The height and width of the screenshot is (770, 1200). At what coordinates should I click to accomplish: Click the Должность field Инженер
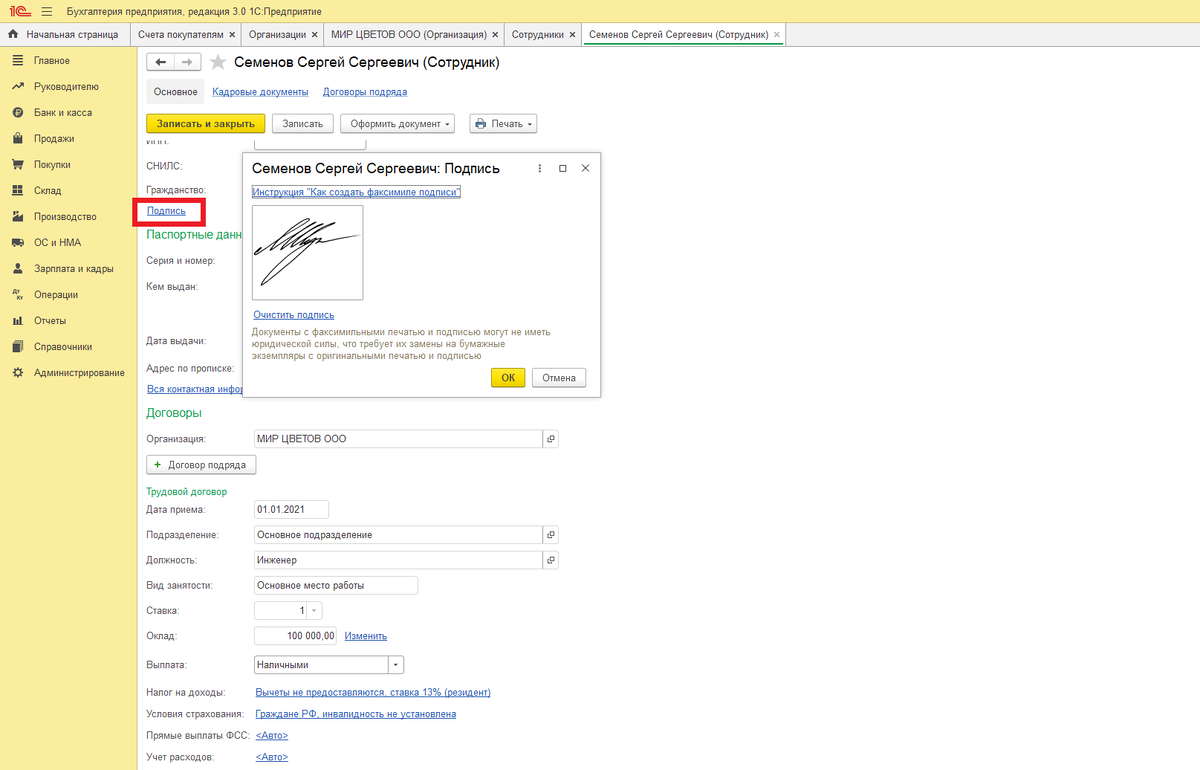click(x=398, y=560)
